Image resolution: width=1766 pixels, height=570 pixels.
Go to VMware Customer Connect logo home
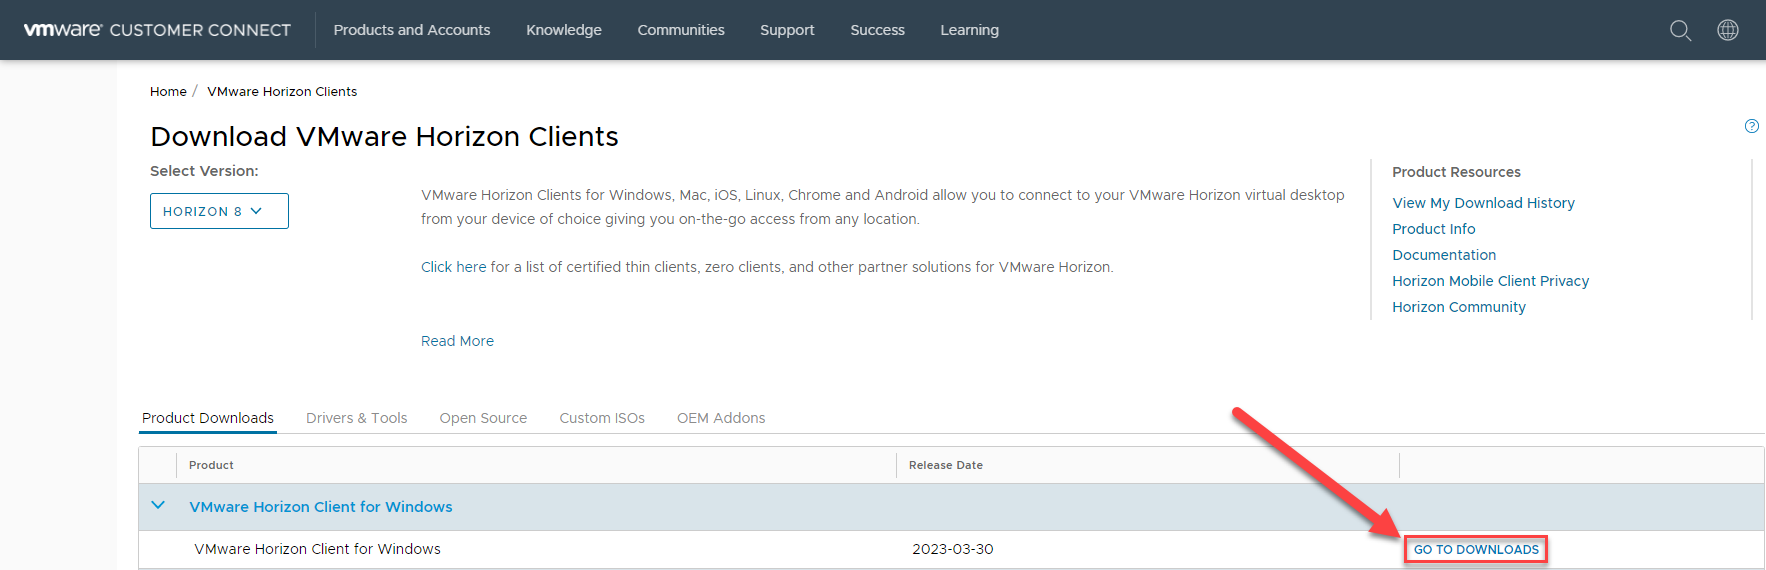click(x=157, y=30)
